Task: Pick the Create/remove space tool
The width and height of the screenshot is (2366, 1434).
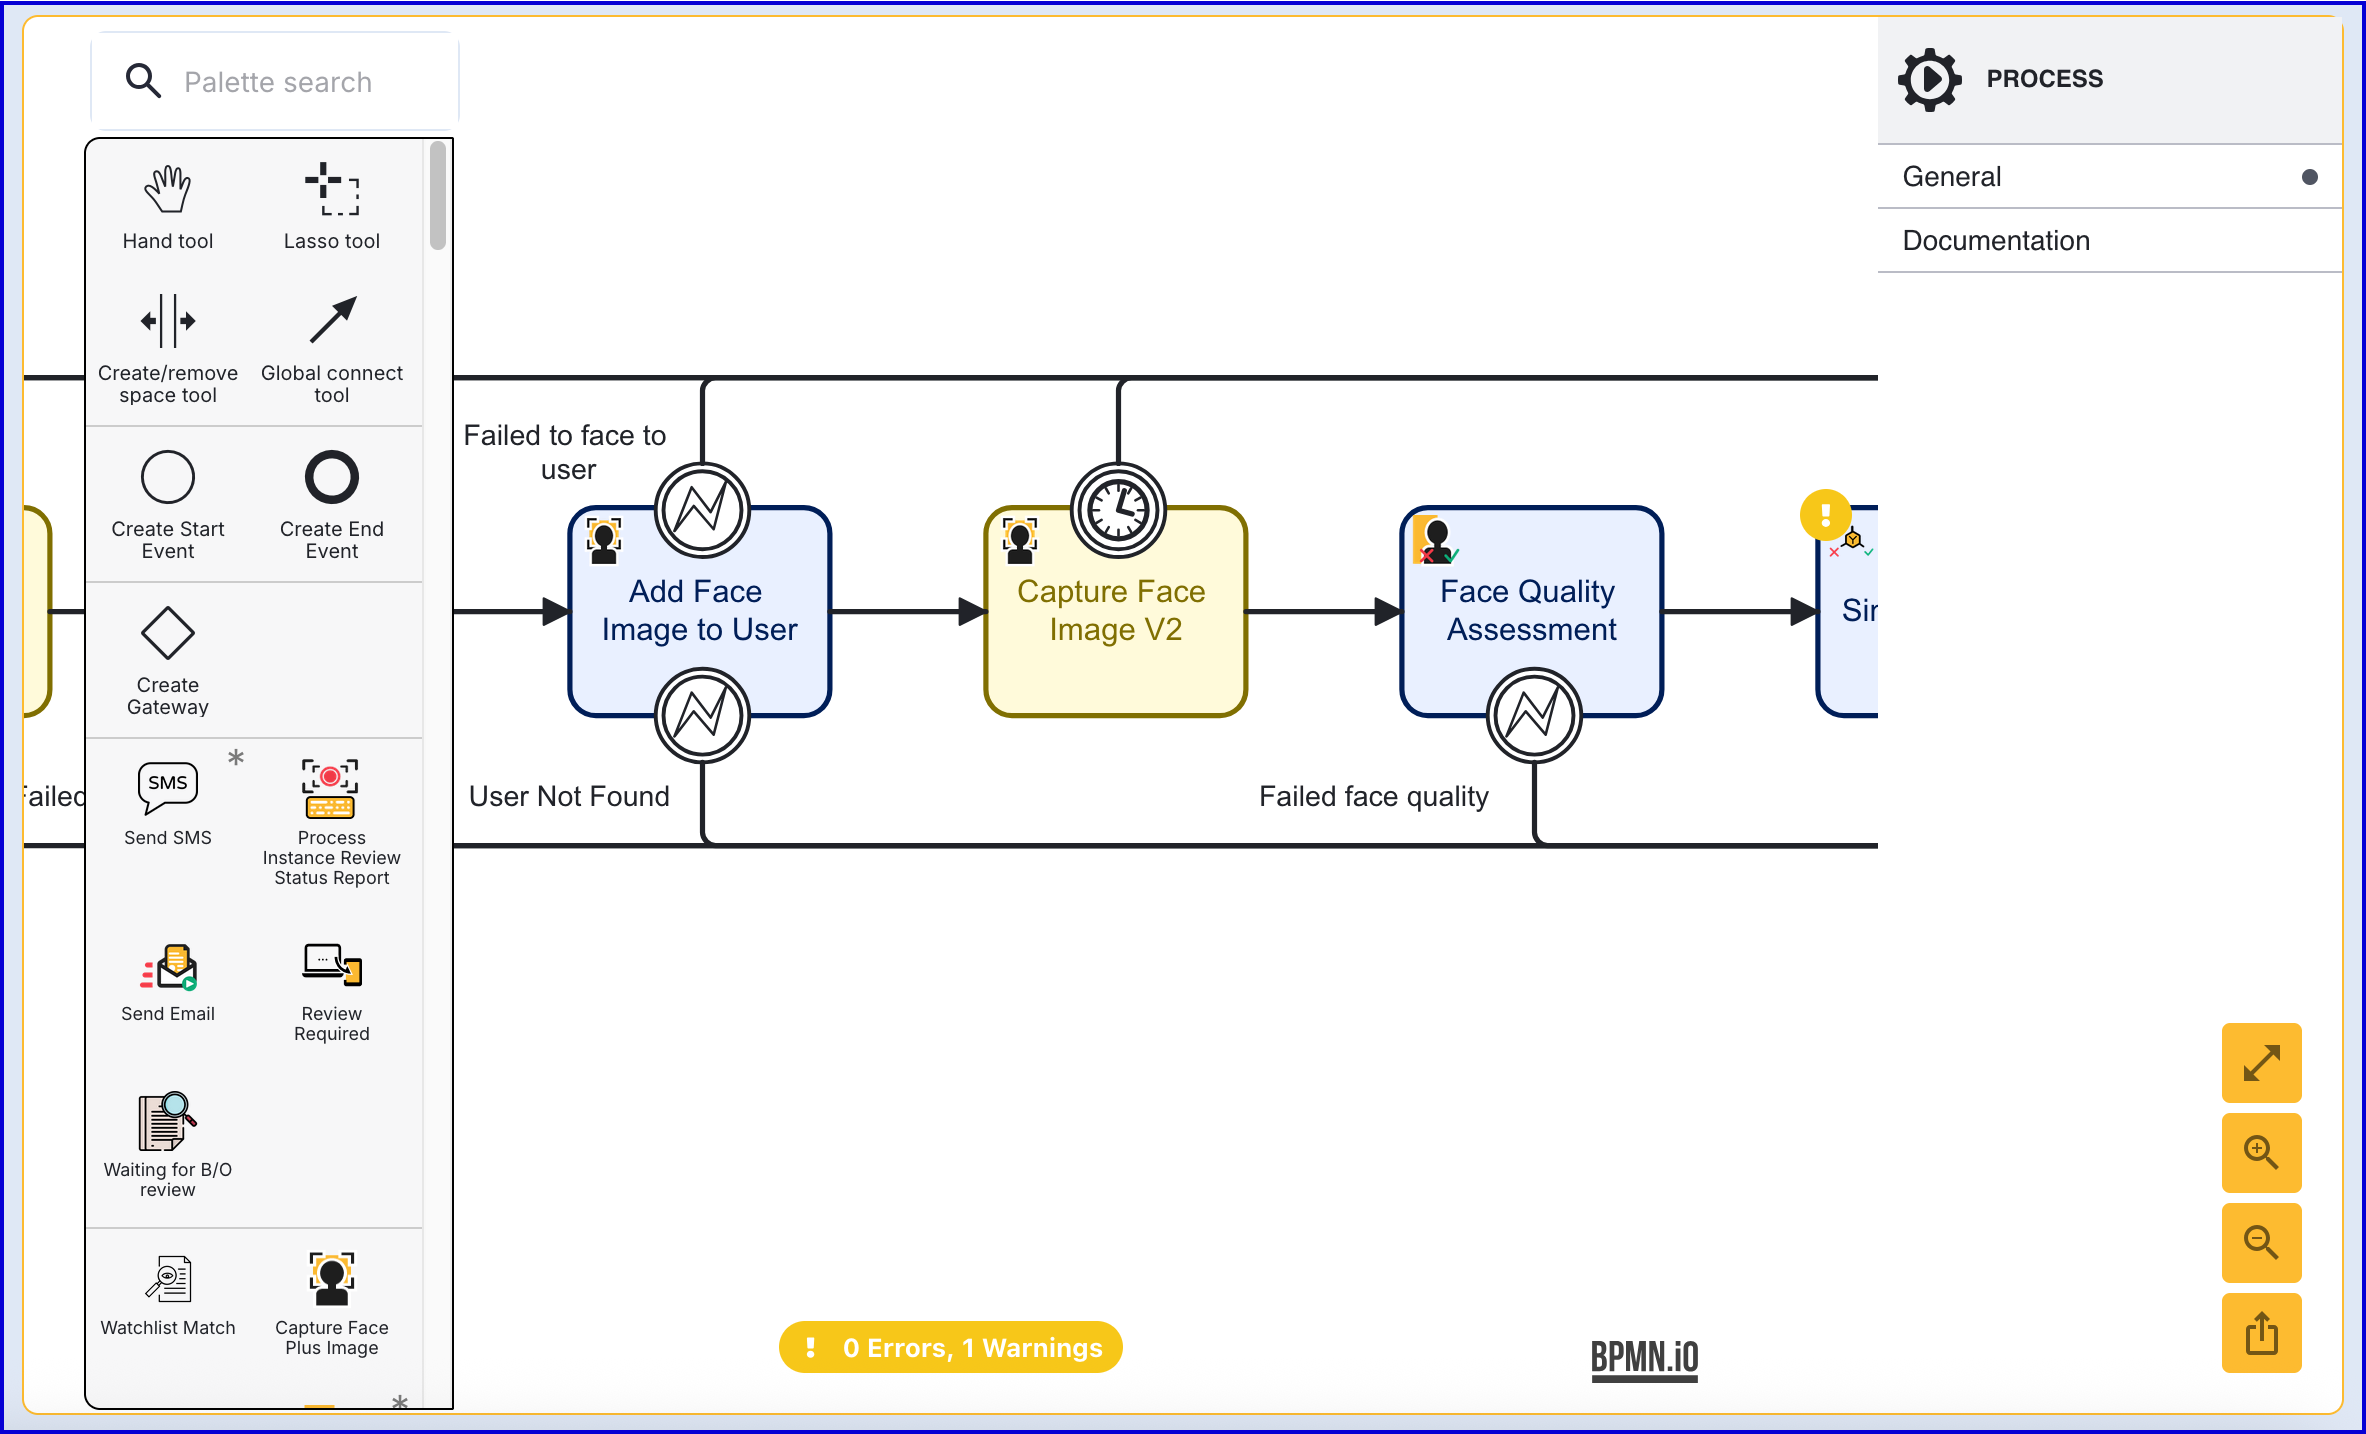Action: click(x=167, y=321)
